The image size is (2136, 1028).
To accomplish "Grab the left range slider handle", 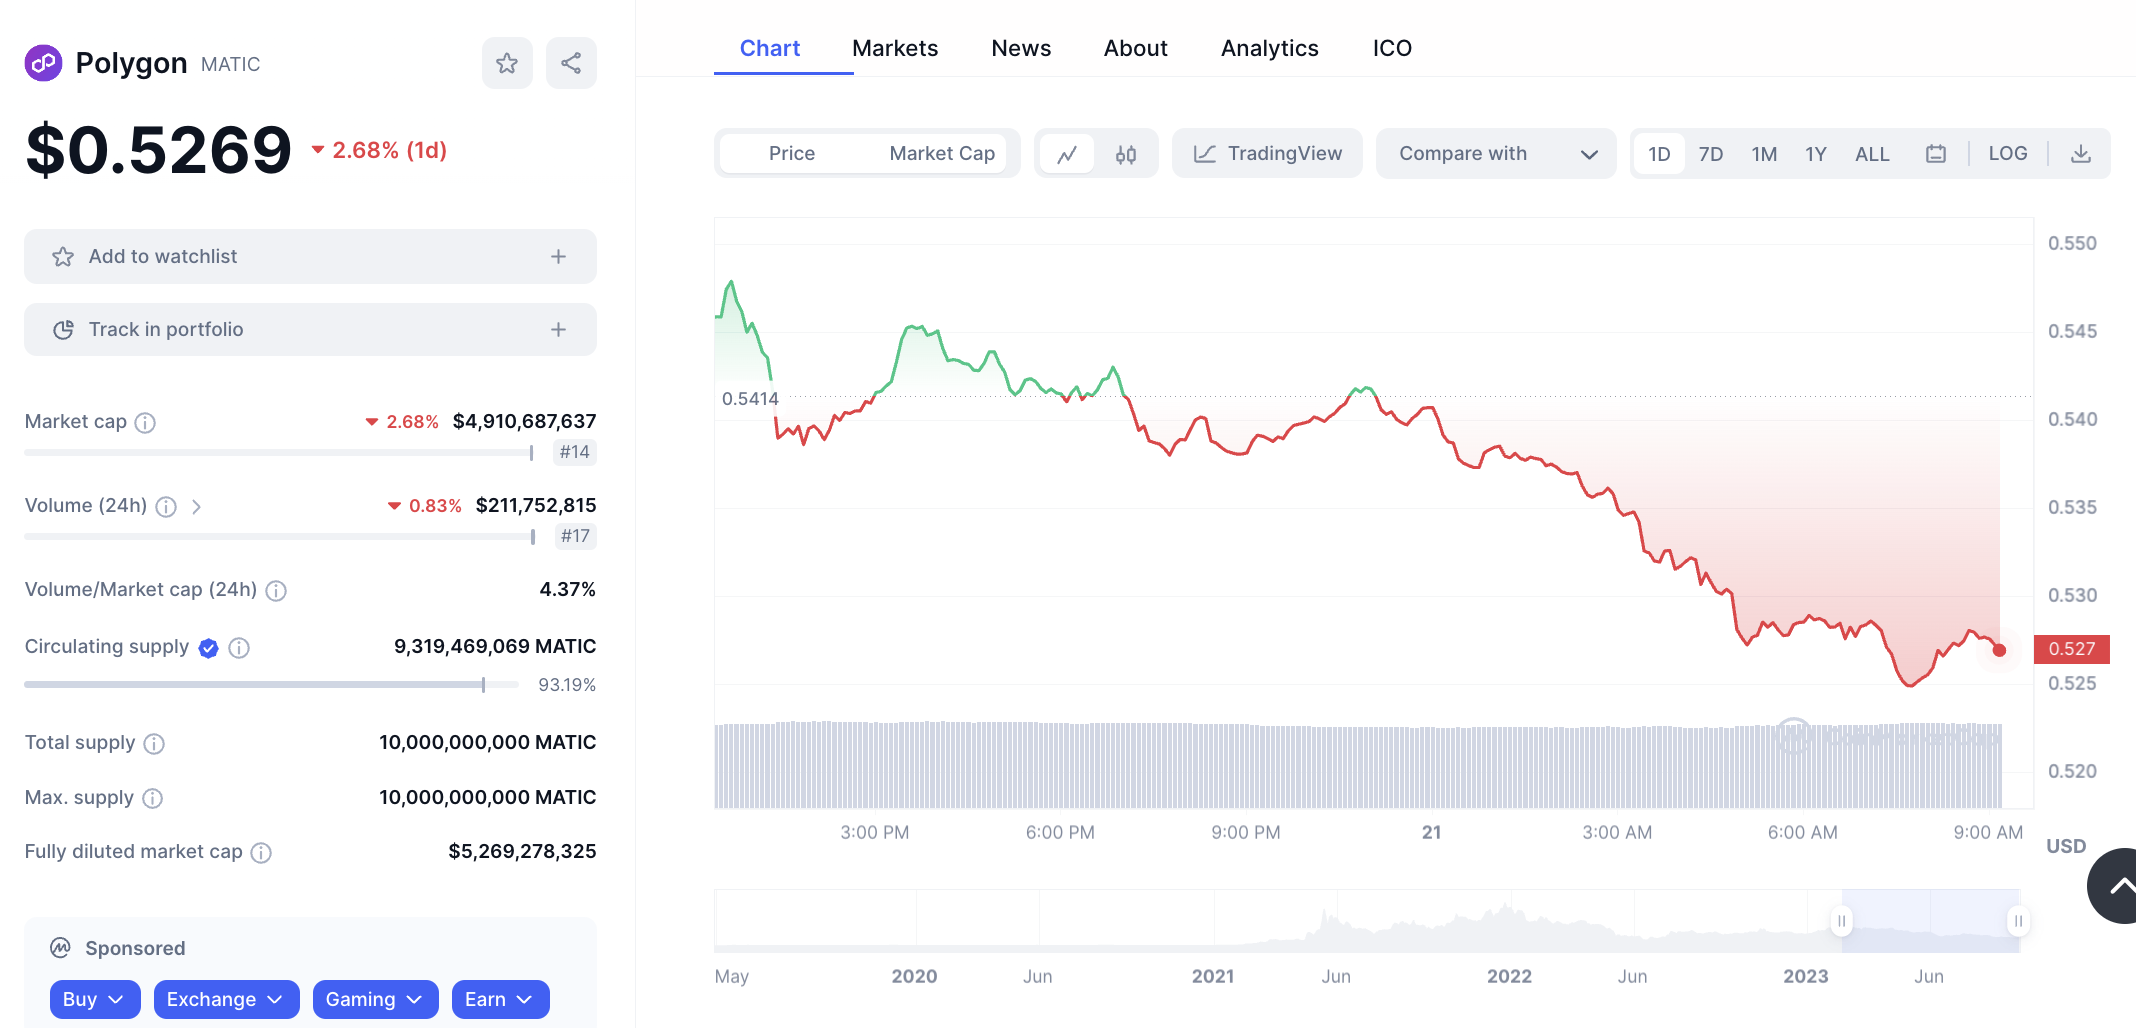I will [x=1841, y=921].
